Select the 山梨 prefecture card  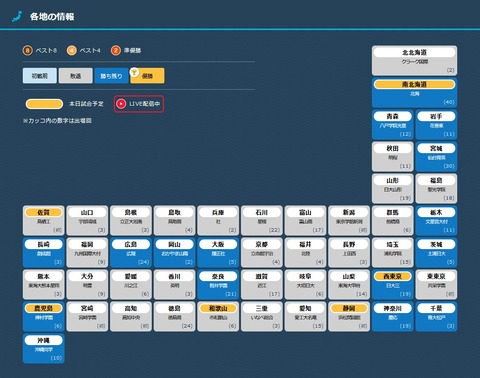(349, 285)
